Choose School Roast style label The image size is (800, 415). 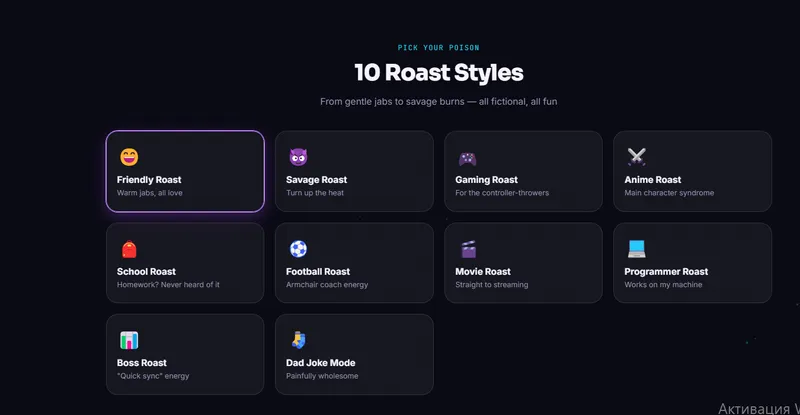pos(146,272)
